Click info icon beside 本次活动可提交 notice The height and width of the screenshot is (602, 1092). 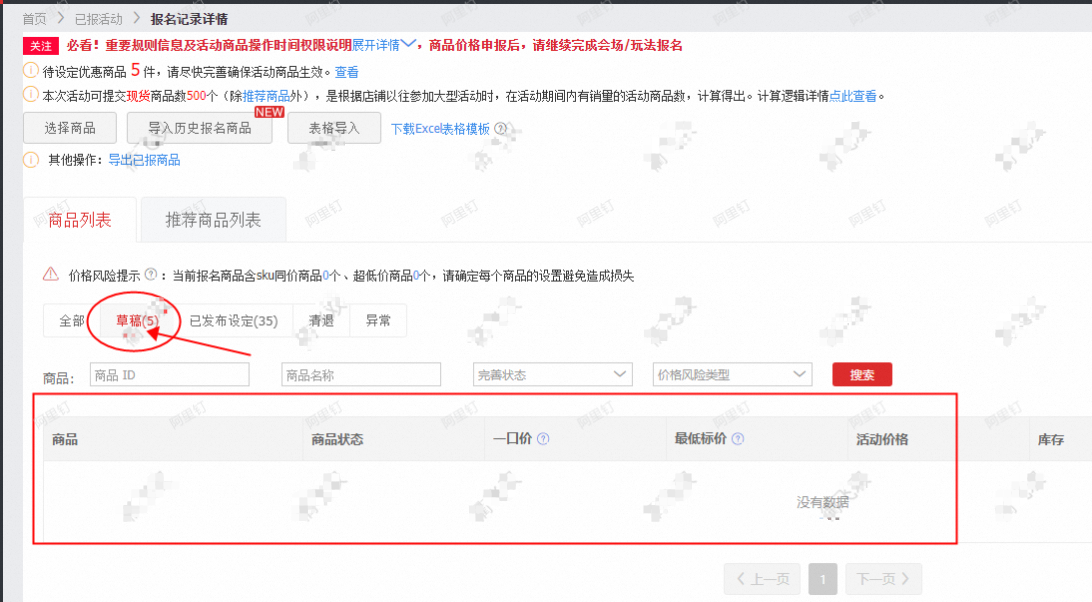click(x=31, y=94)
